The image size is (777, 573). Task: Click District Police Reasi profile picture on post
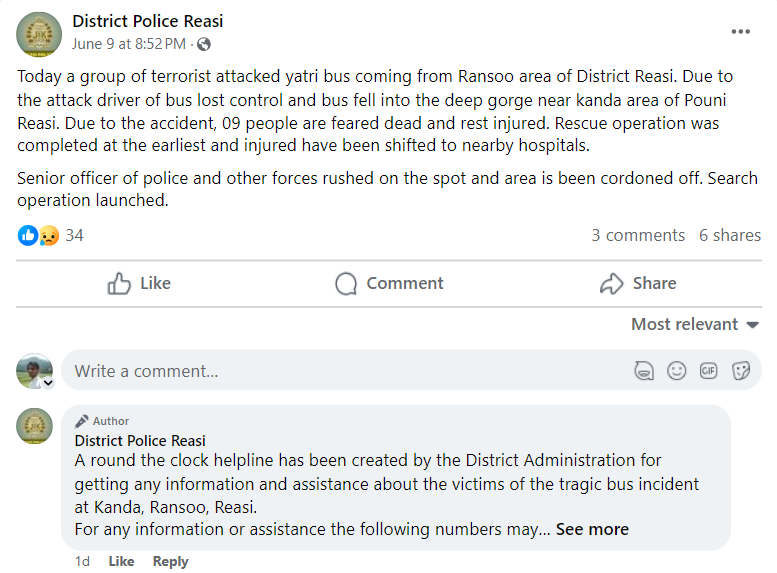[x=39, y=34]
